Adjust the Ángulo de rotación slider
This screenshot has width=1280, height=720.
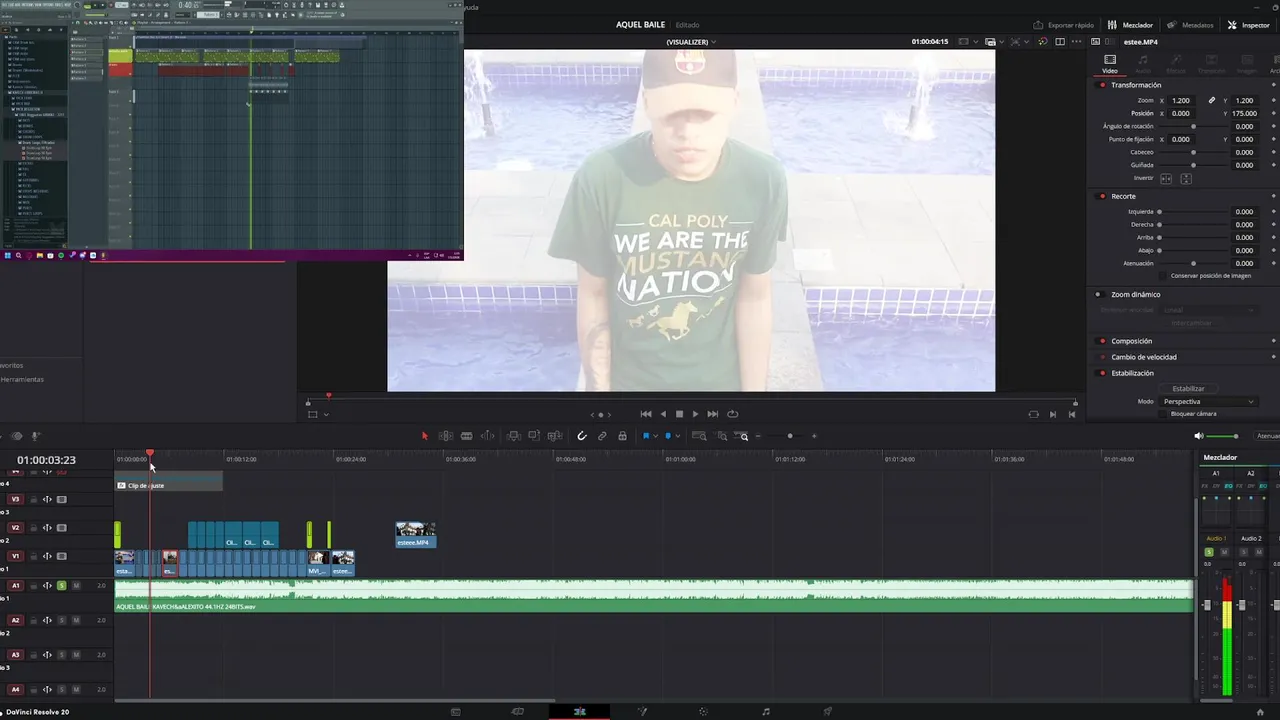tap(1193, 126)
